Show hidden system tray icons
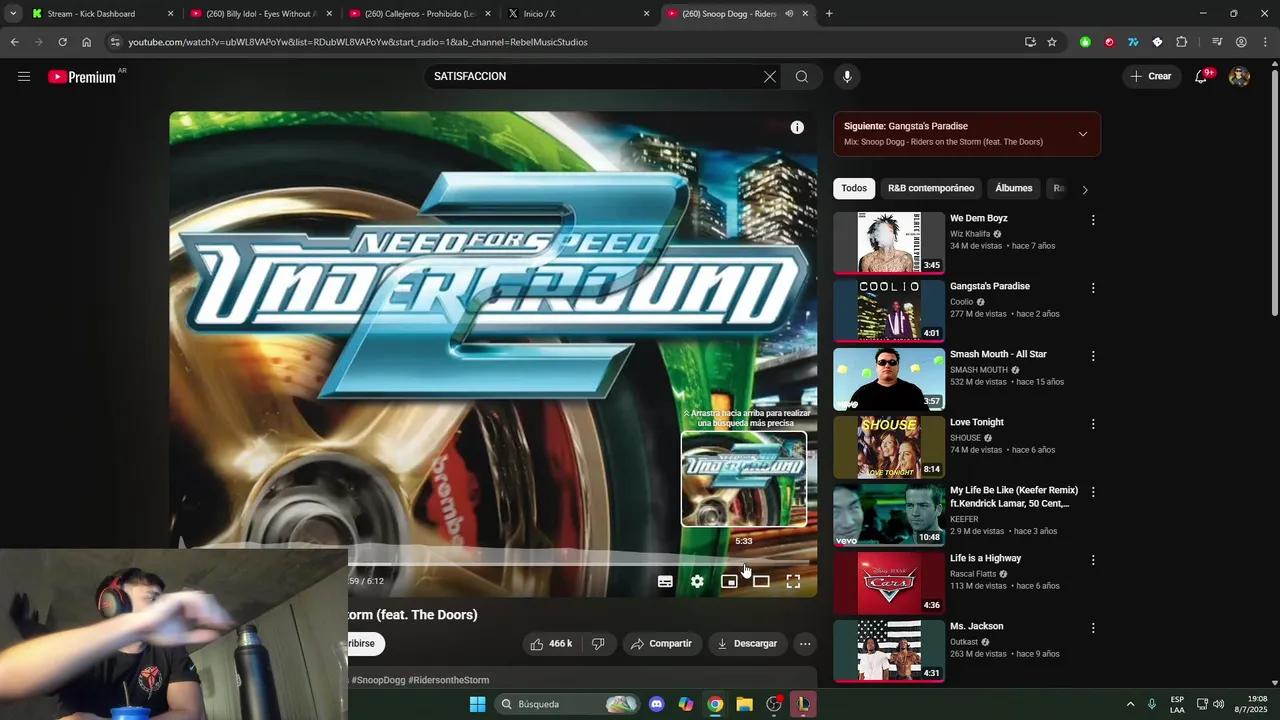This screenshot has width=1280, height=720. click(x=1130, y=704)
